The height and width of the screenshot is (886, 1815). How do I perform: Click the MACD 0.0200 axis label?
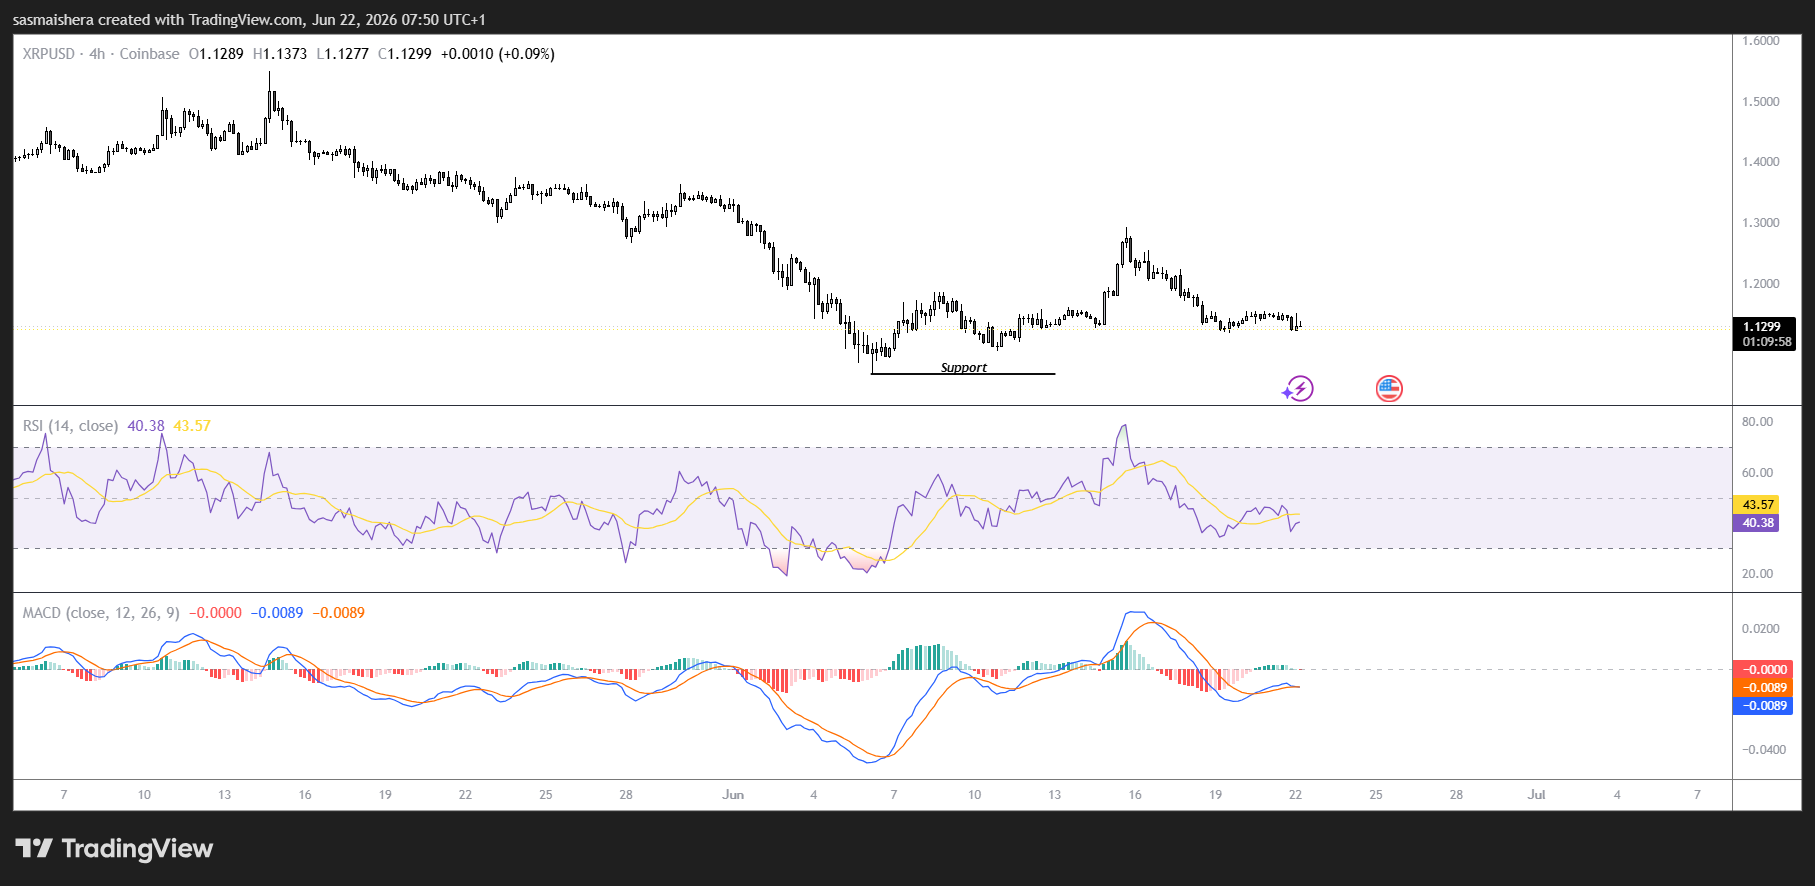[x=1761, y=629]
